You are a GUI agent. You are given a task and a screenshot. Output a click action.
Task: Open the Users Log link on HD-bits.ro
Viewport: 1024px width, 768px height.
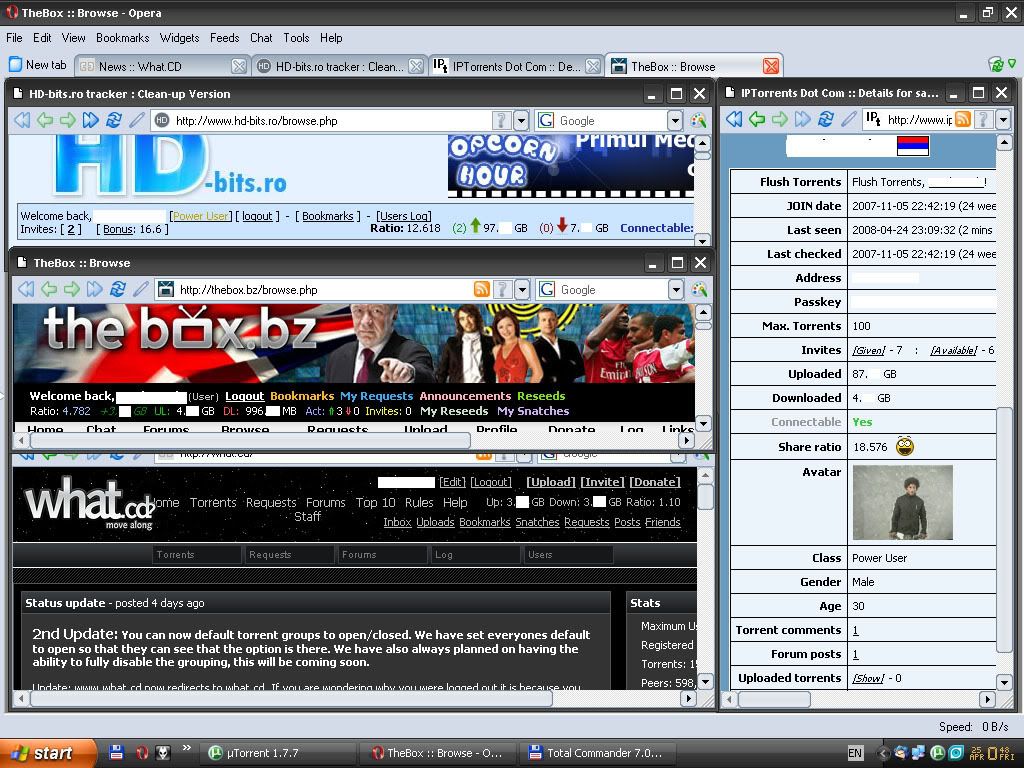(x=404, y=216)
